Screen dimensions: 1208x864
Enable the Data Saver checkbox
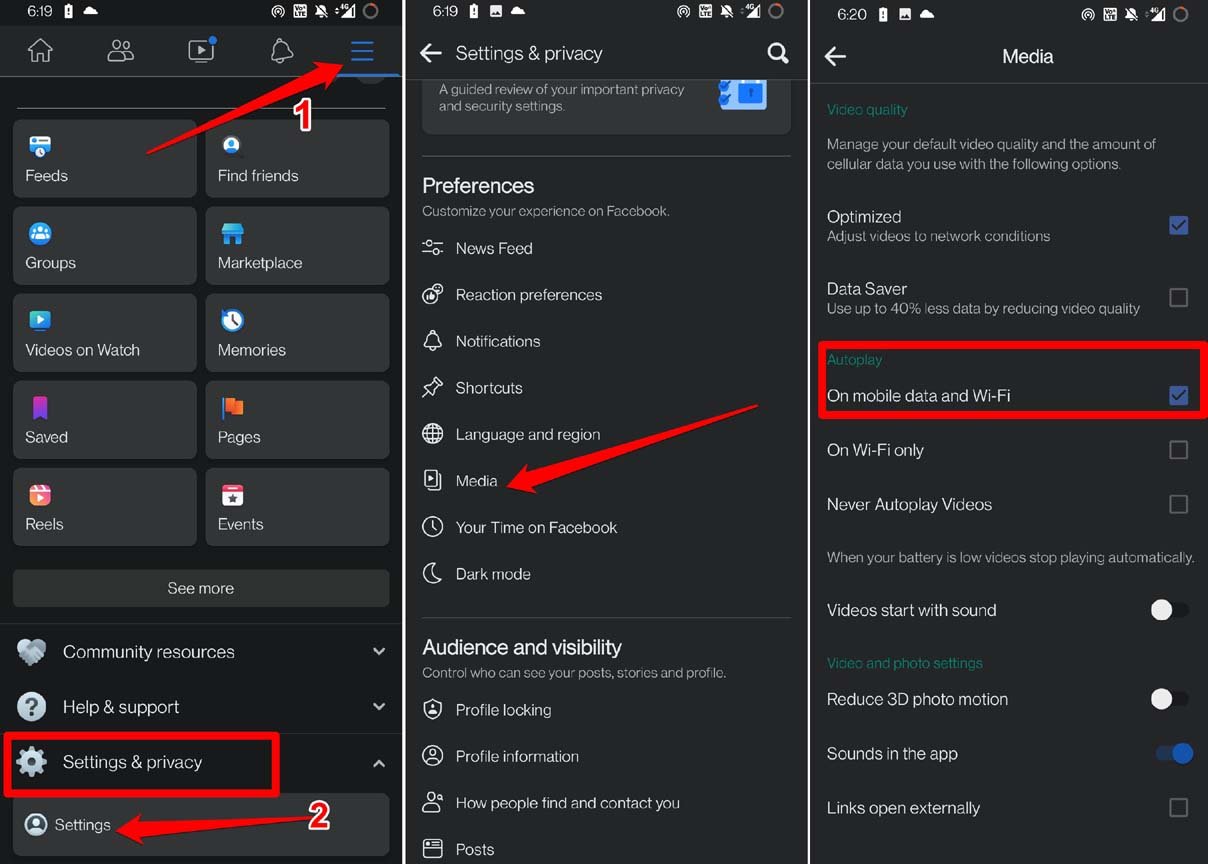pos(1178,297)
